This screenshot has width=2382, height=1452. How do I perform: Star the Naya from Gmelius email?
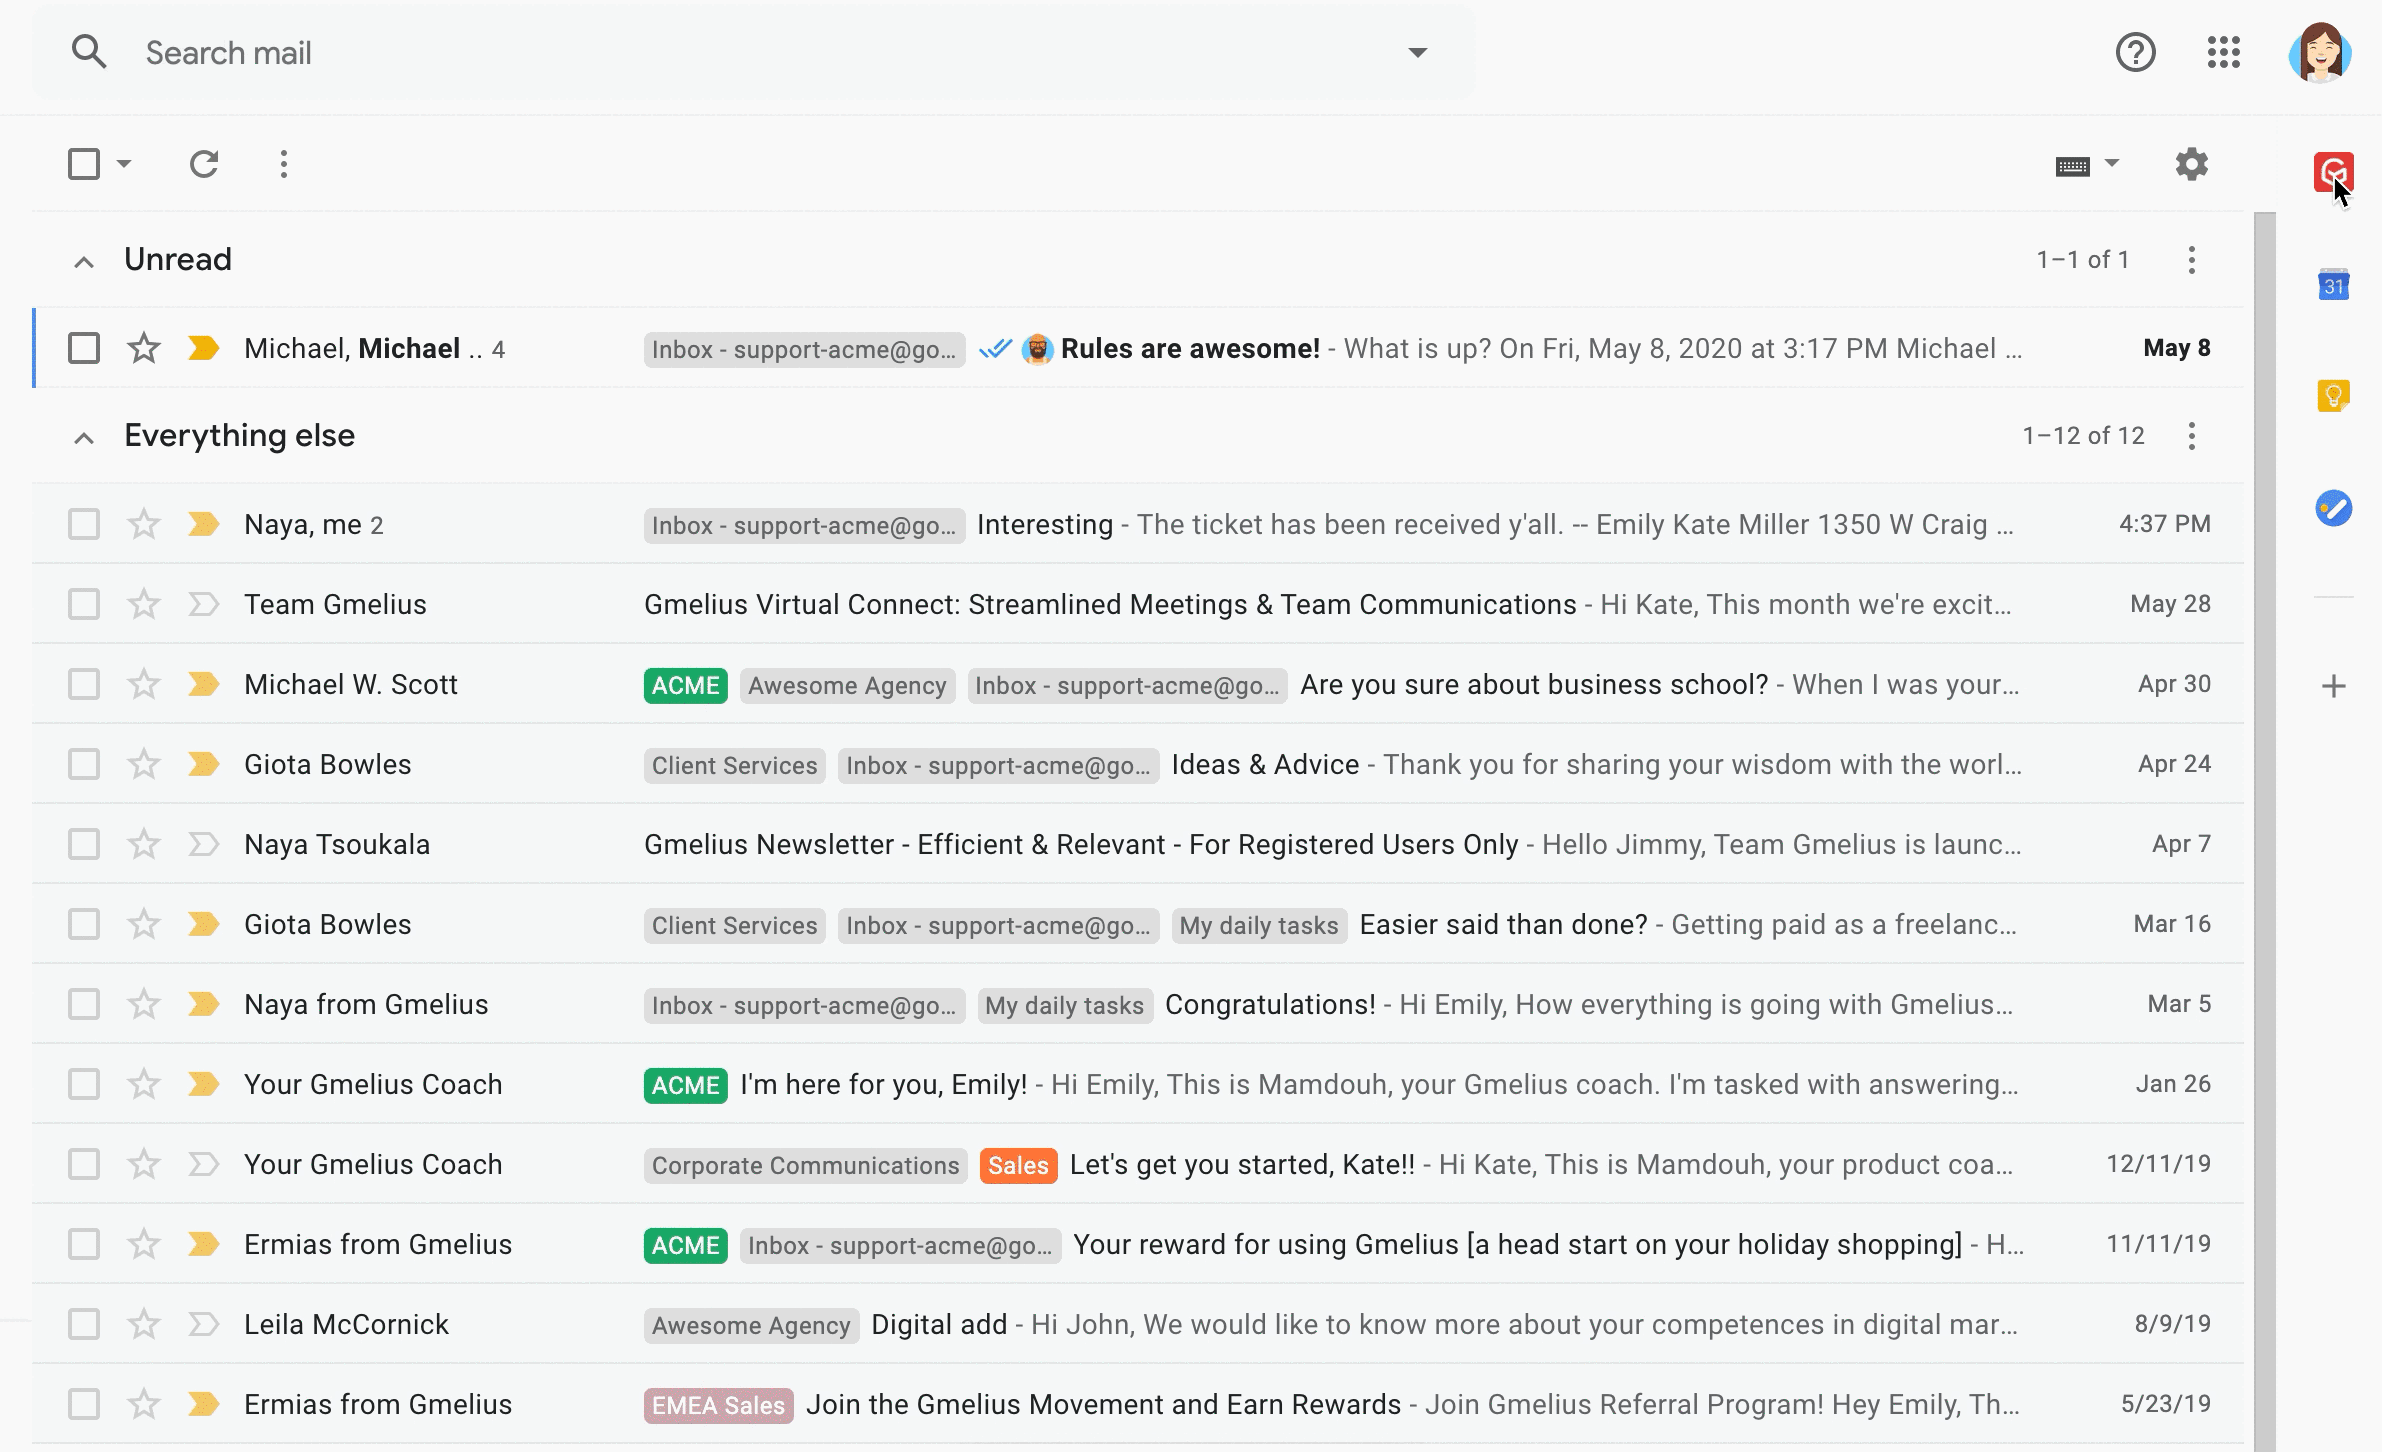pos(144,1004)
